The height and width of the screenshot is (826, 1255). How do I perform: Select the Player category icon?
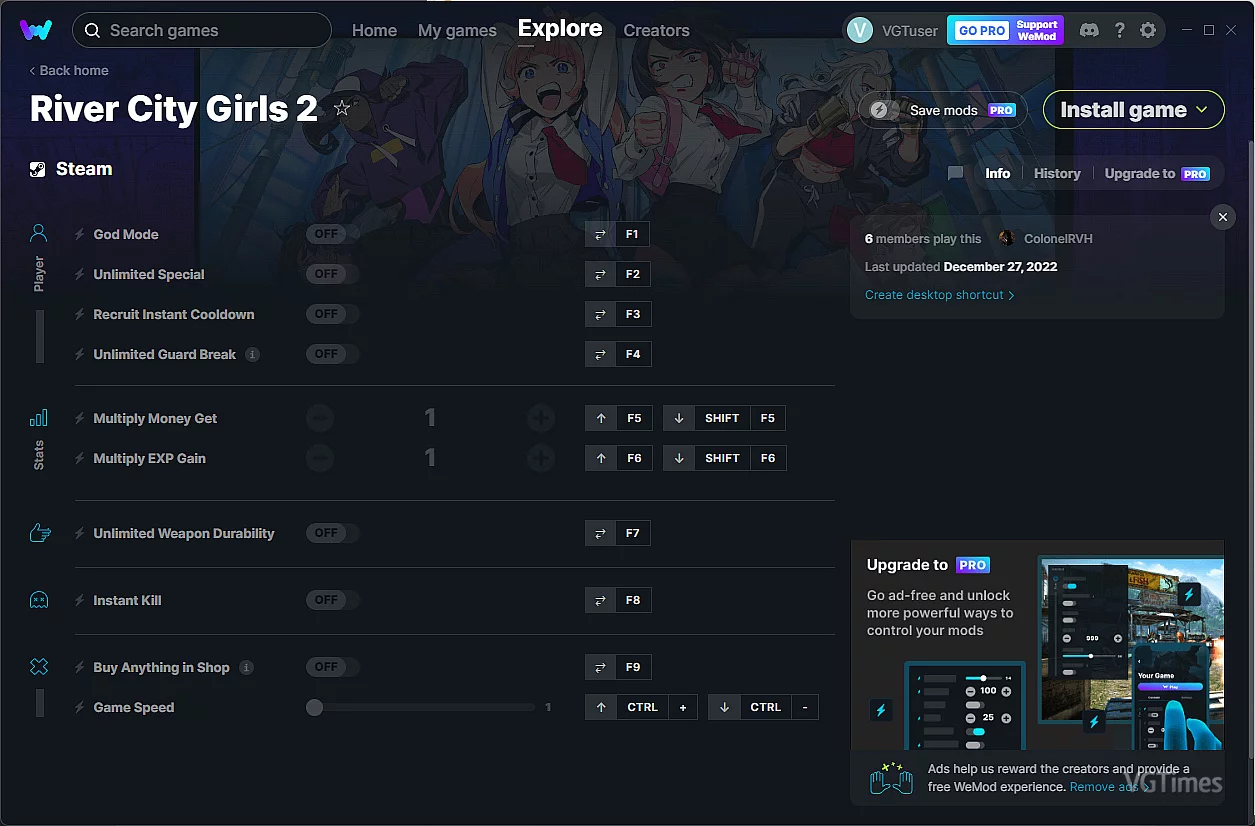39,234
